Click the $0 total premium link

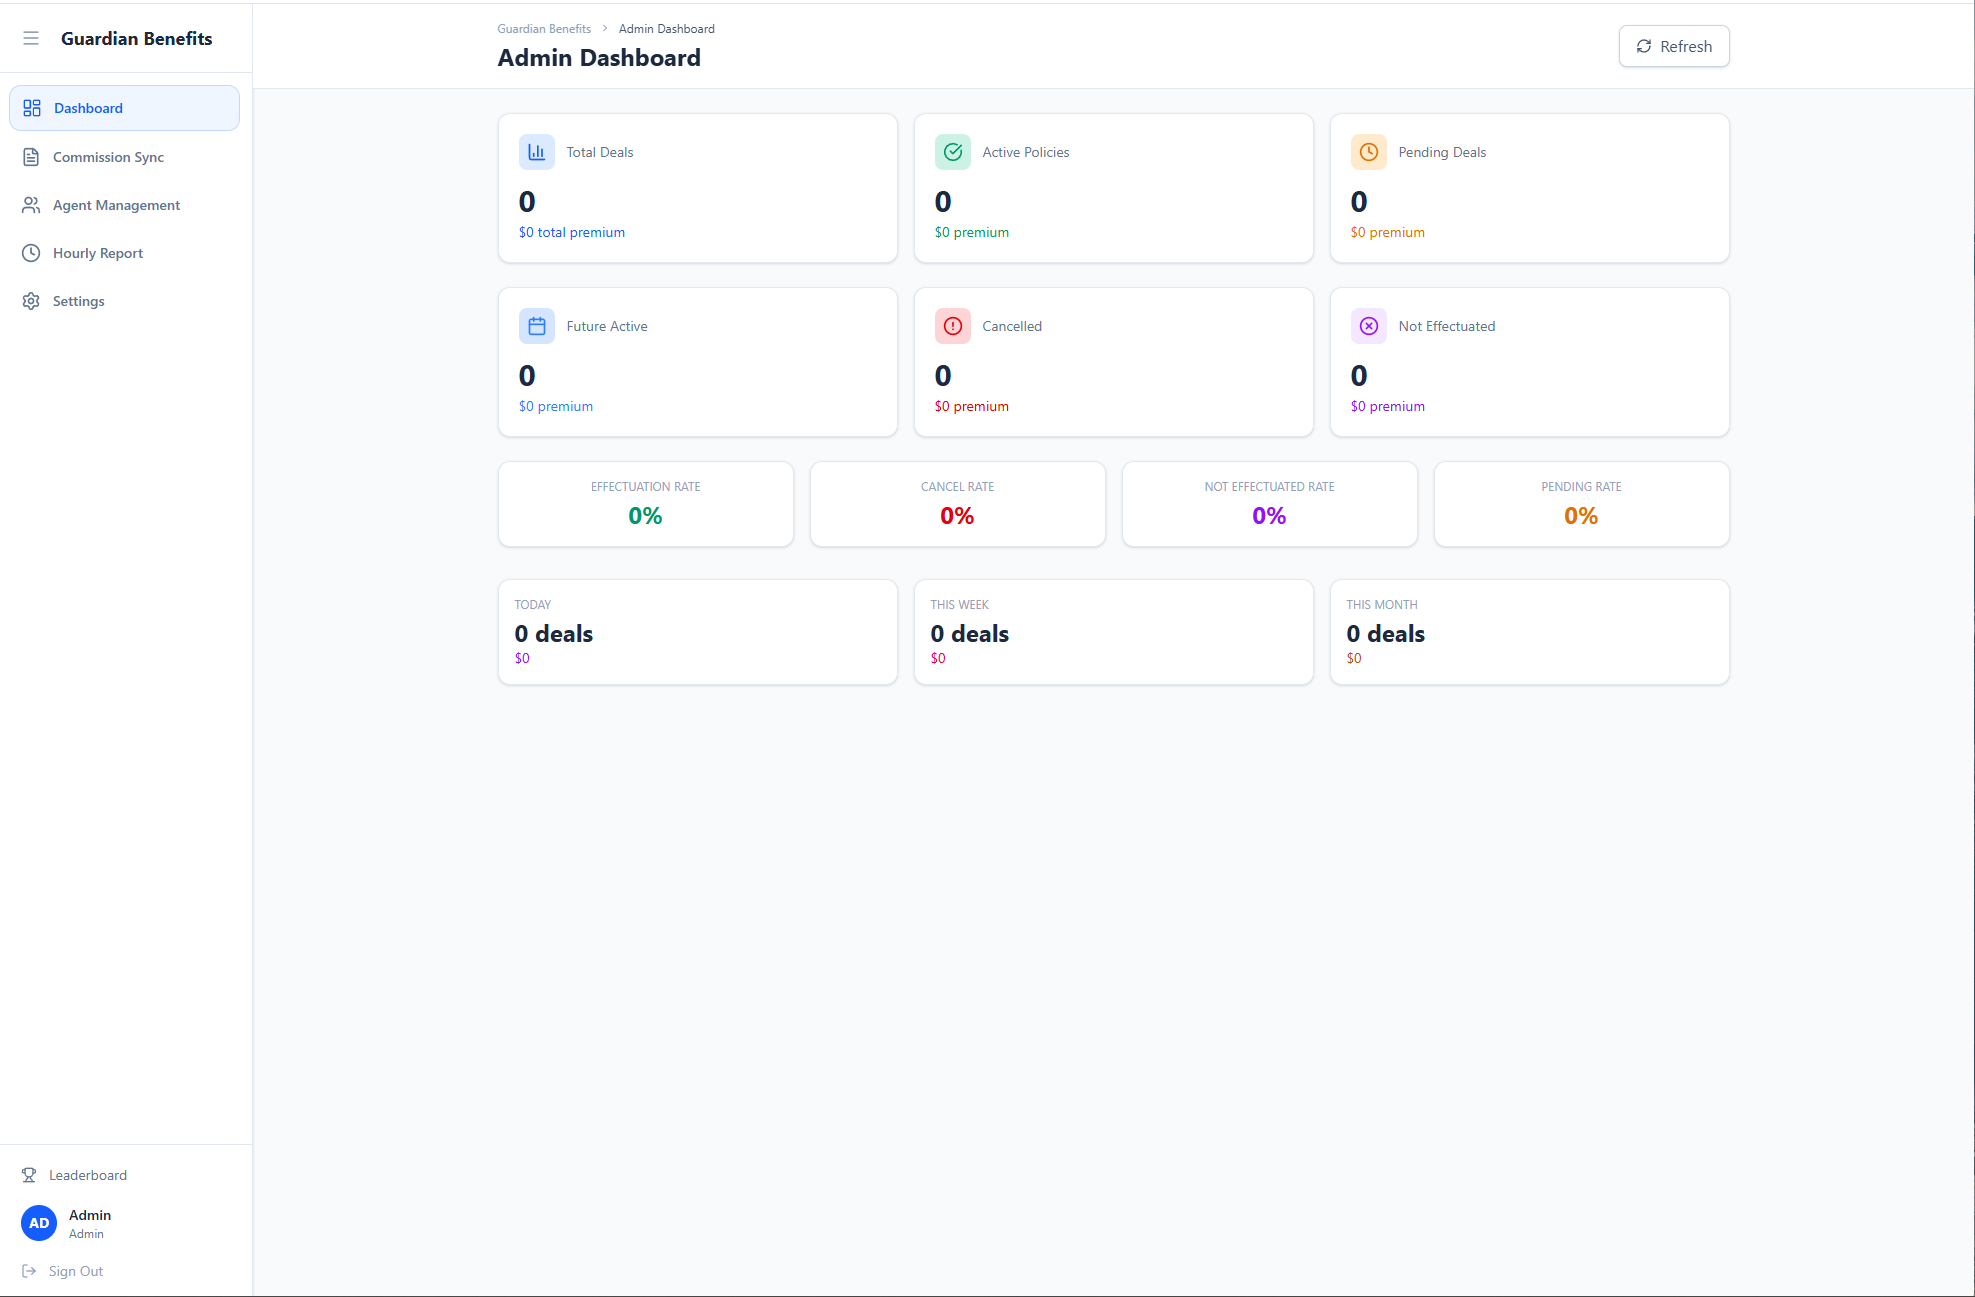point(571,231)
